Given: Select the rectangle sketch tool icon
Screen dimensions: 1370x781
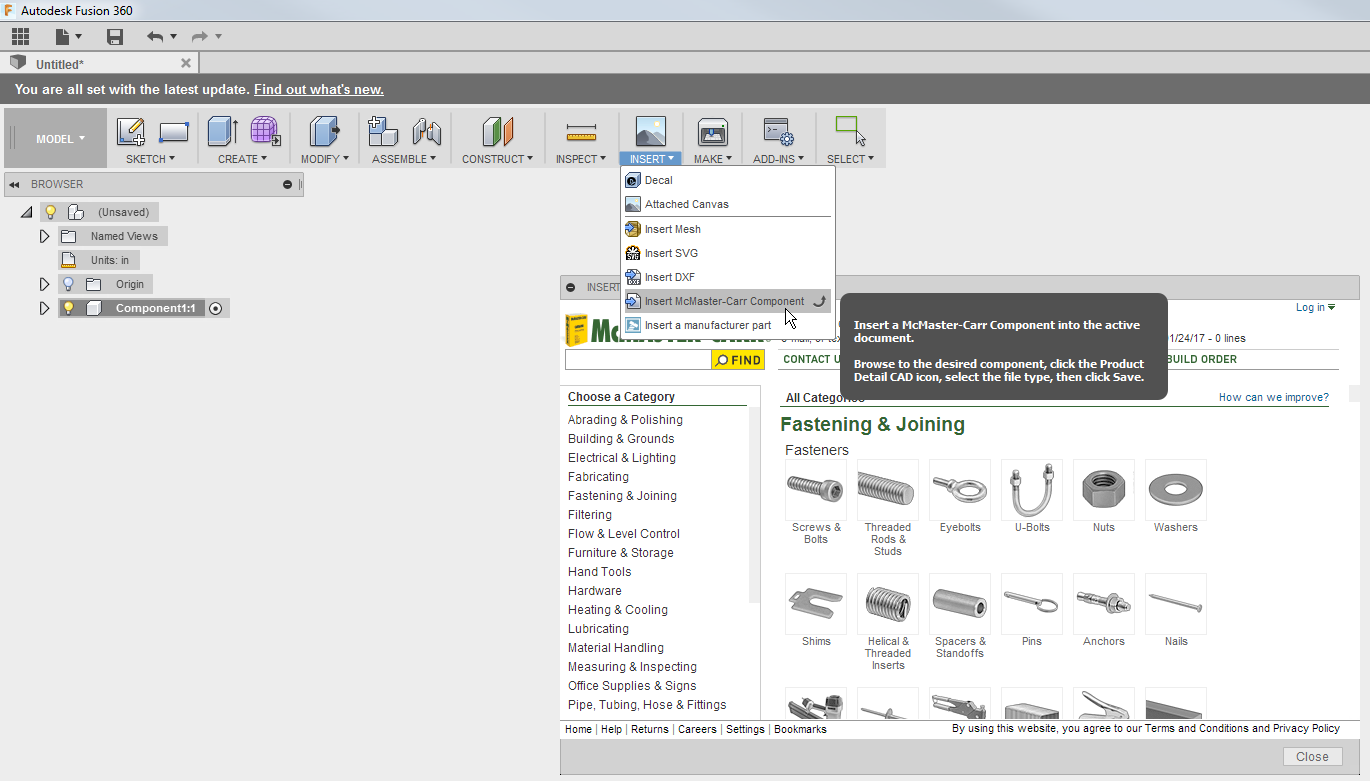Looking at the screenshot, I should click(x=173, y=131).
